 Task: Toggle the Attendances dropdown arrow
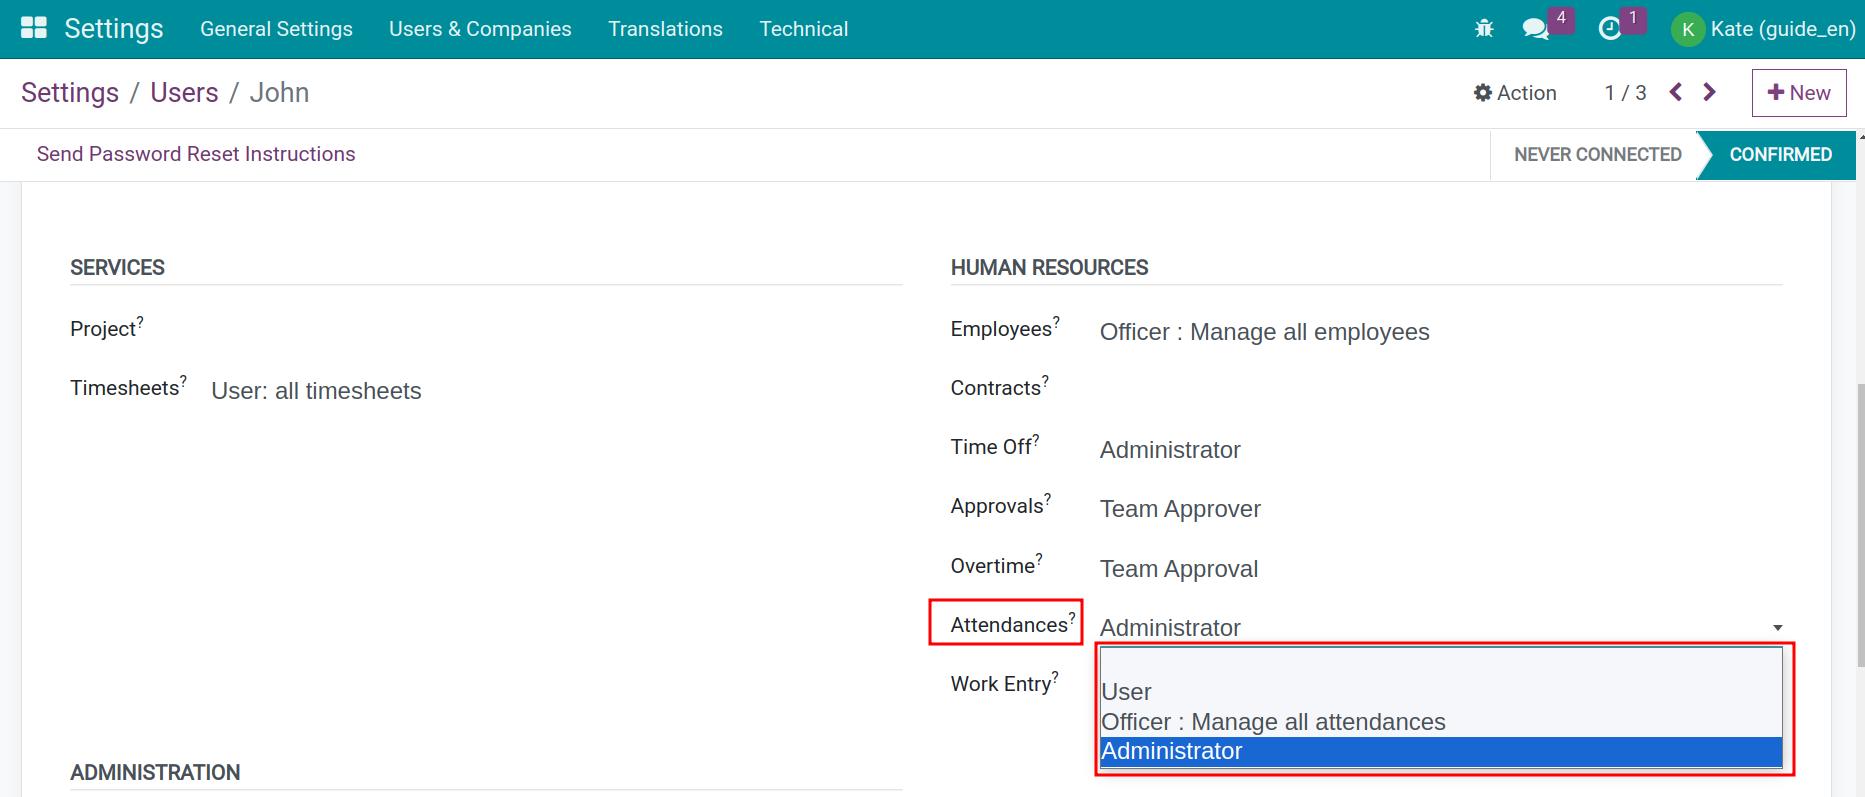click(1777, 628)
